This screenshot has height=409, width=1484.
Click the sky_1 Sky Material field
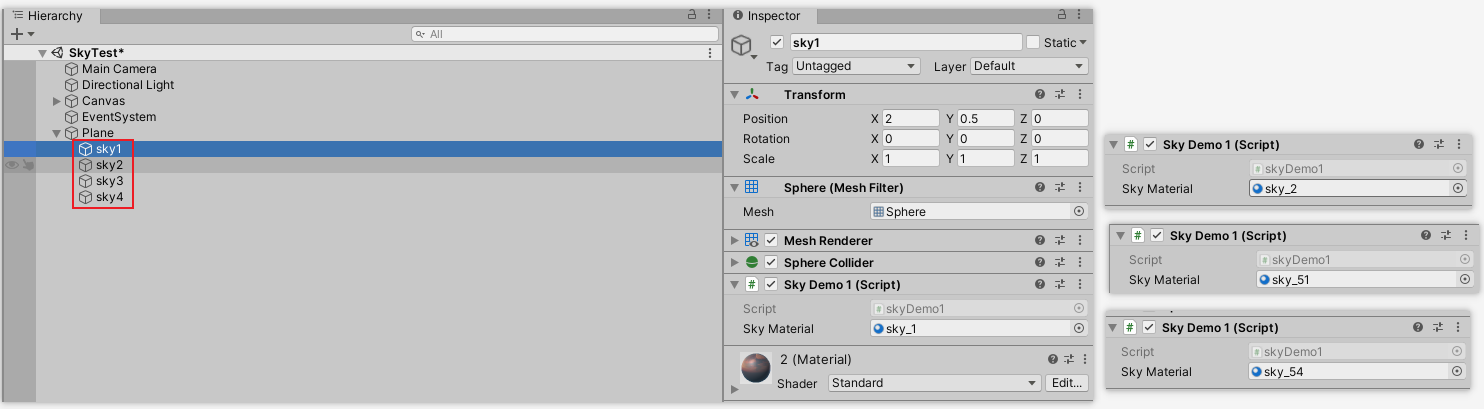pos(979,328)
